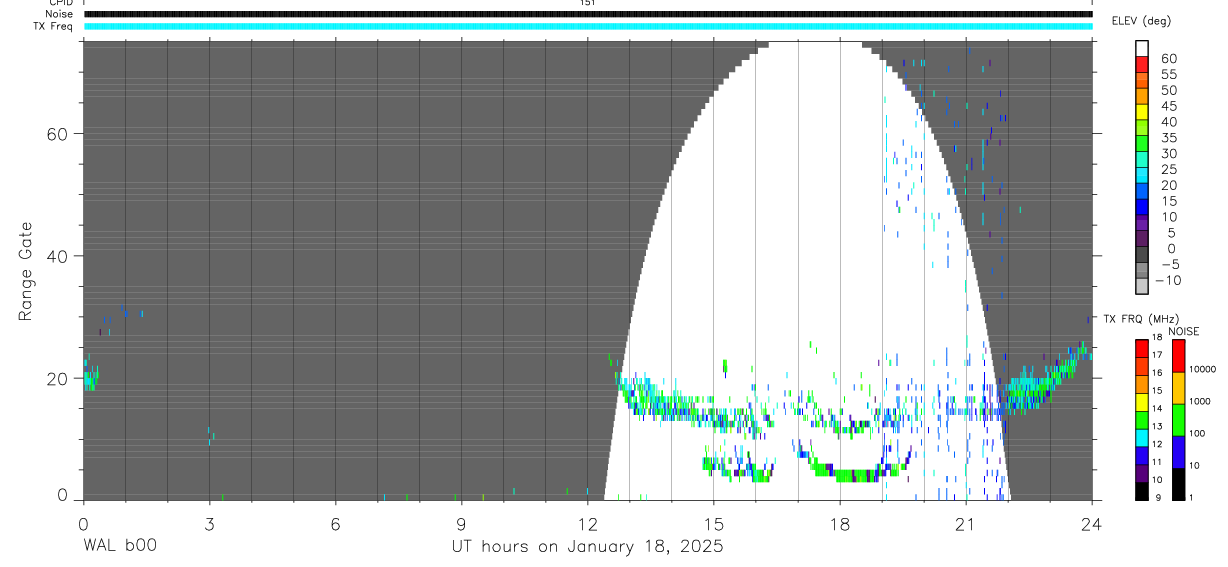Image resolution: width=1228 pixels, height=567 pixels.
Task: Select the orange segment of the NOISE color bar
Action: click(x=1178, y=387)
